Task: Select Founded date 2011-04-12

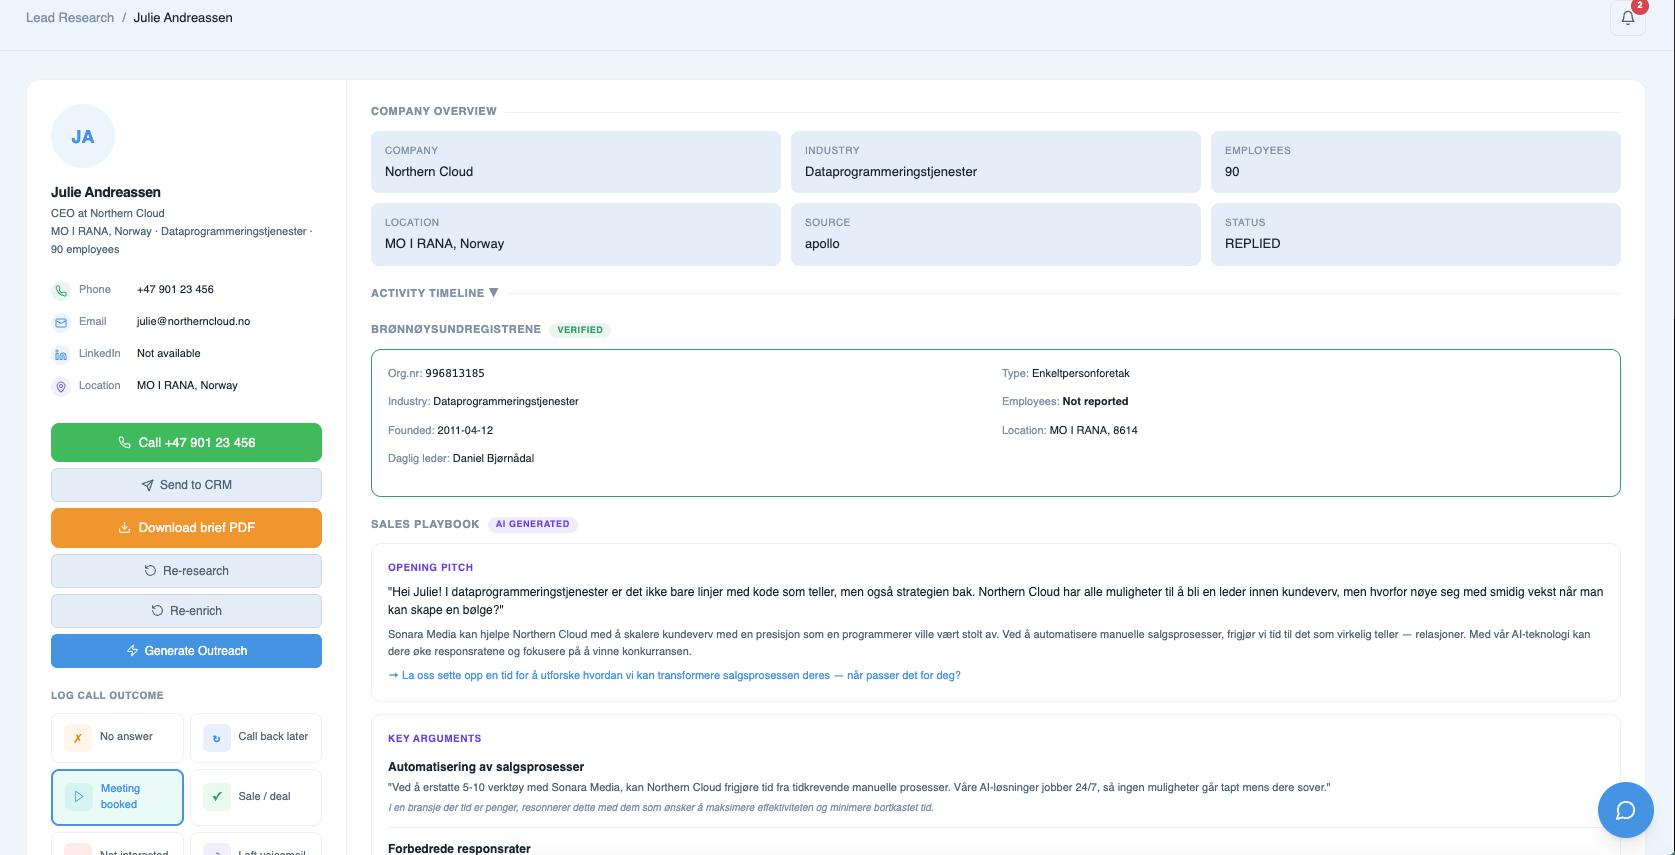Action: pyautogui.click(x=465, y=431)
